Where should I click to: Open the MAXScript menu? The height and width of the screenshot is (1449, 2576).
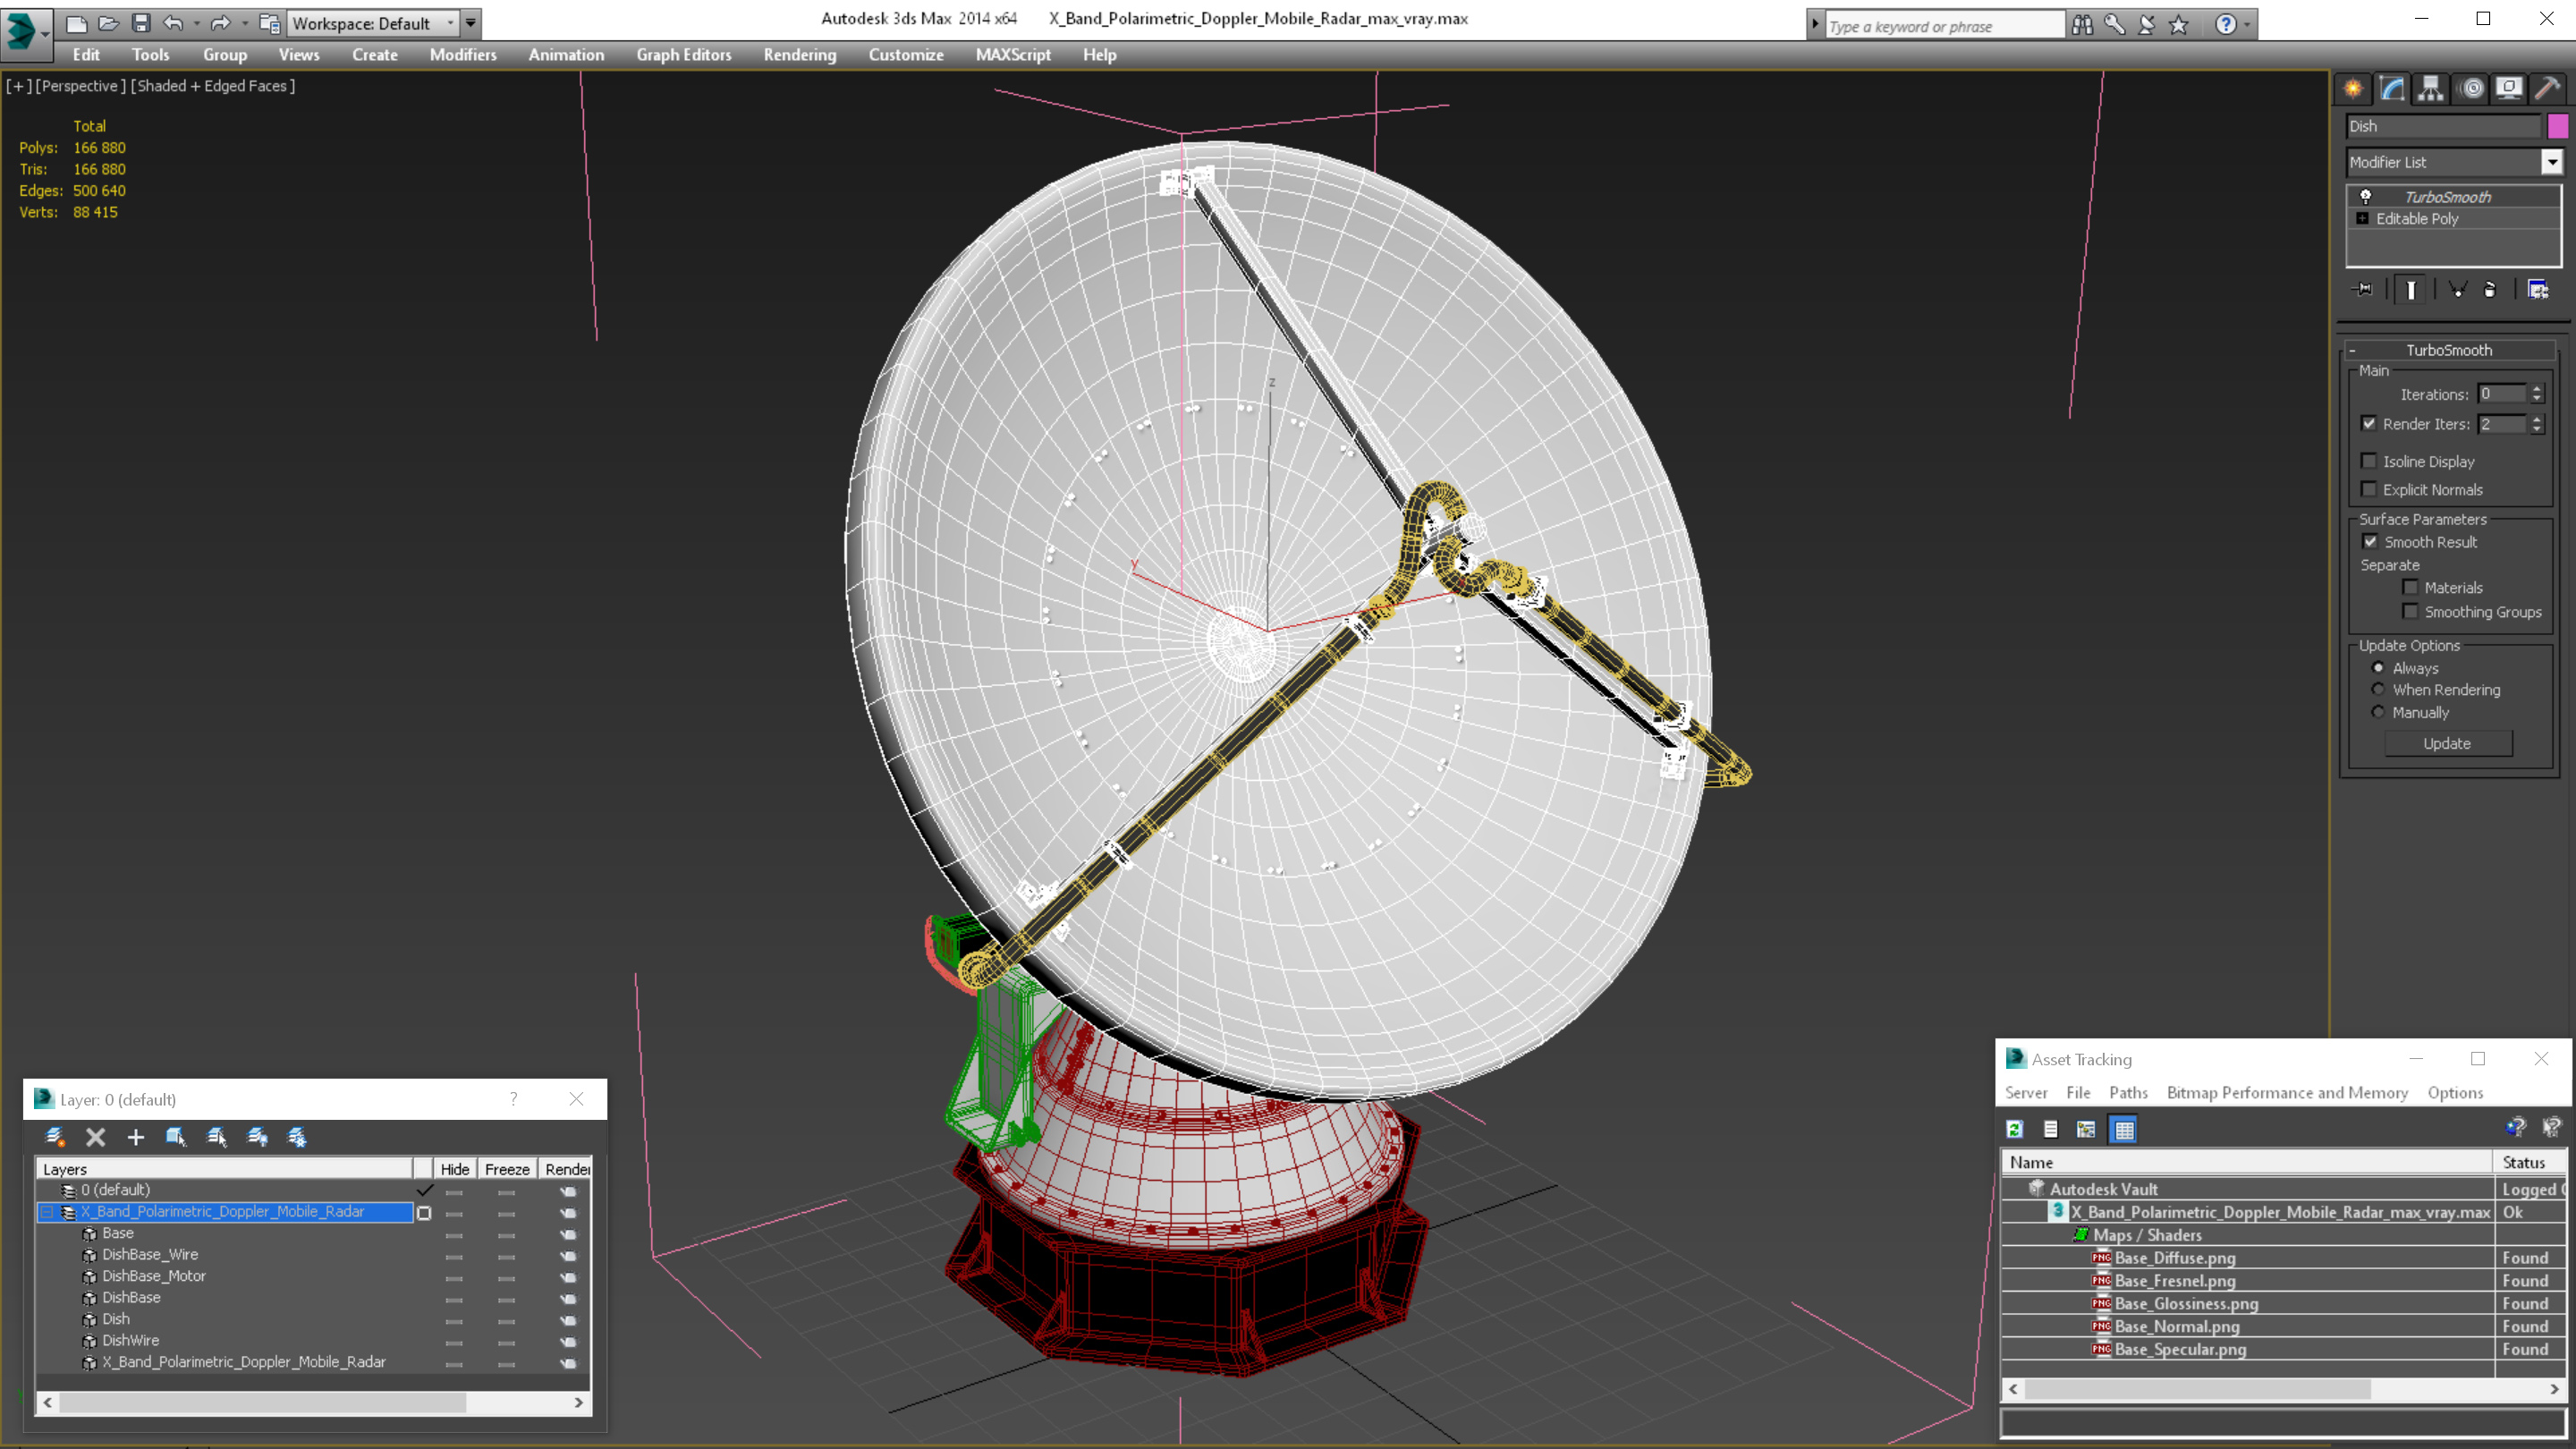[x=1013, y=55]
